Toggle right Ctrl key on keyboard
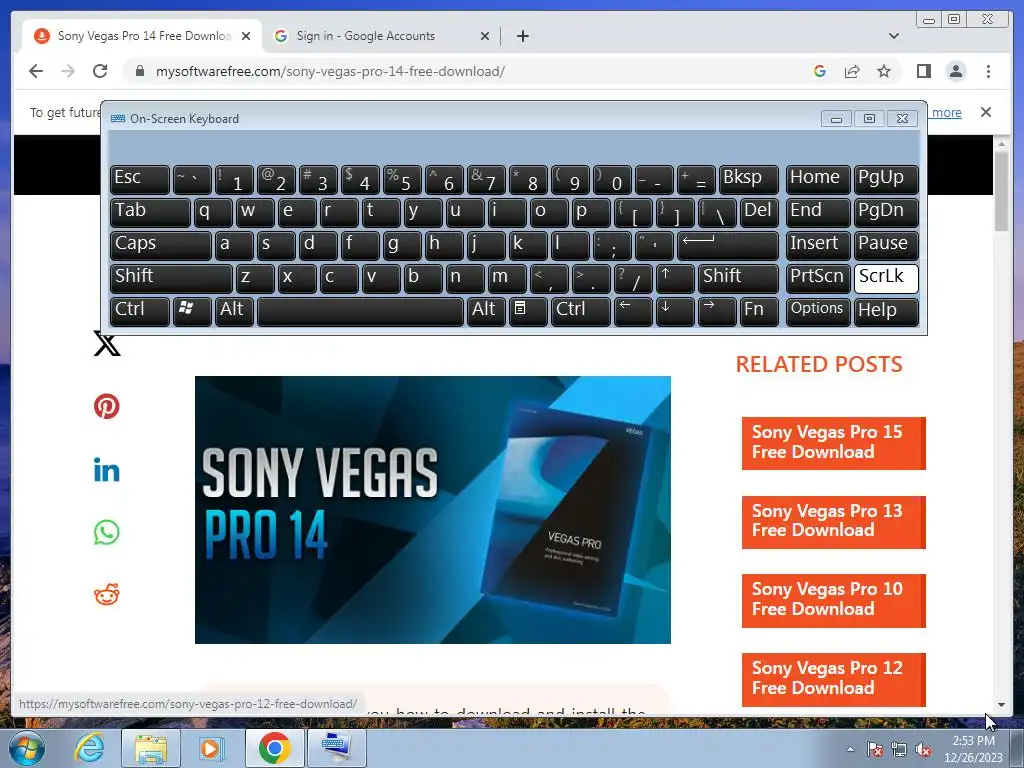 point(581,311)
